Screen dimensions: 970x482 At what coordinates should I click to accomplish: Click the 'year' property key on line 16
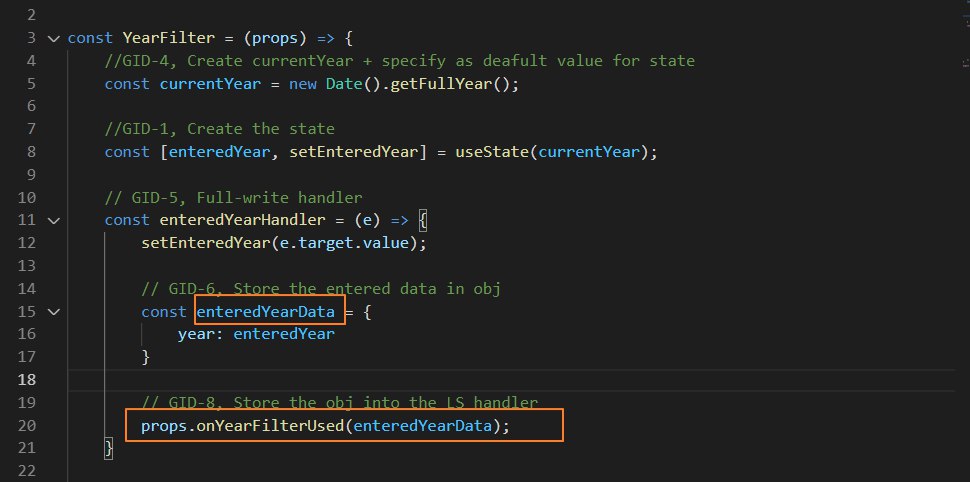(x=196, y=334)
